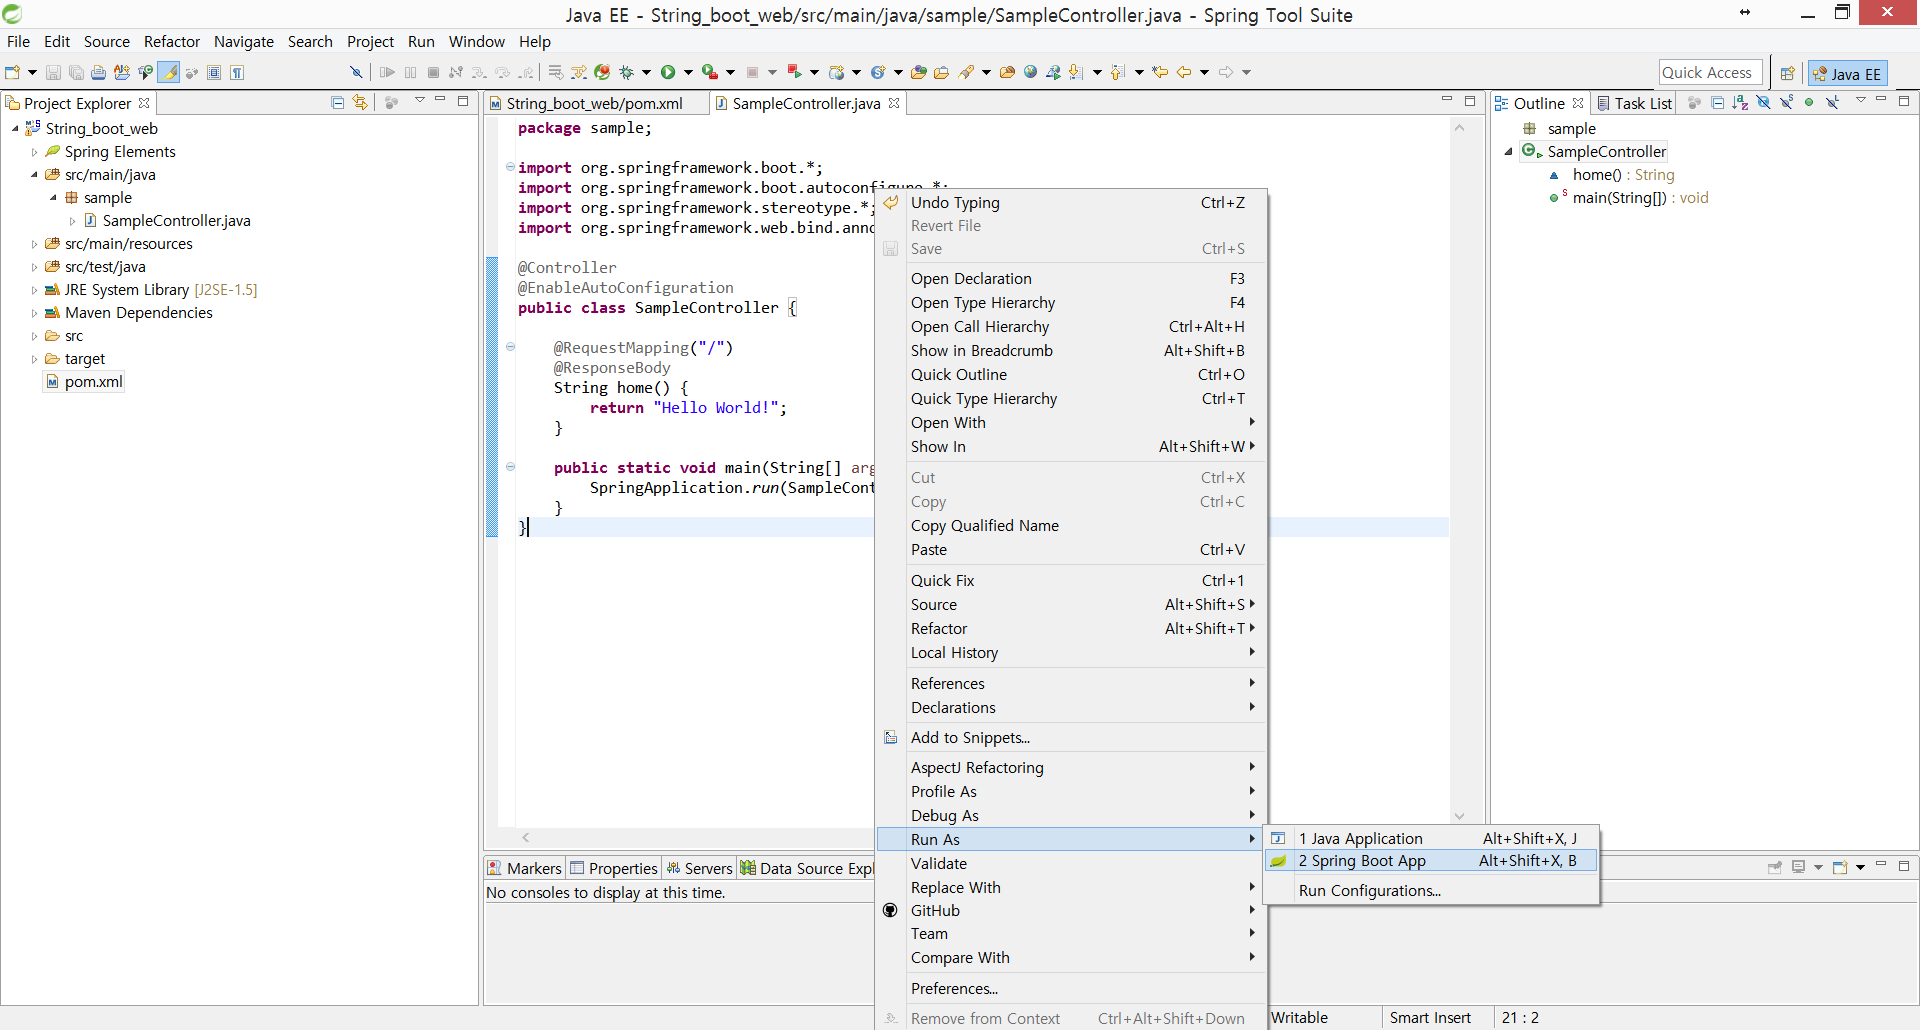Collapse the String_boot_web project node
Image resolution: width=1920 pixels, height=1030 pixels.
(x=15, y=129)
